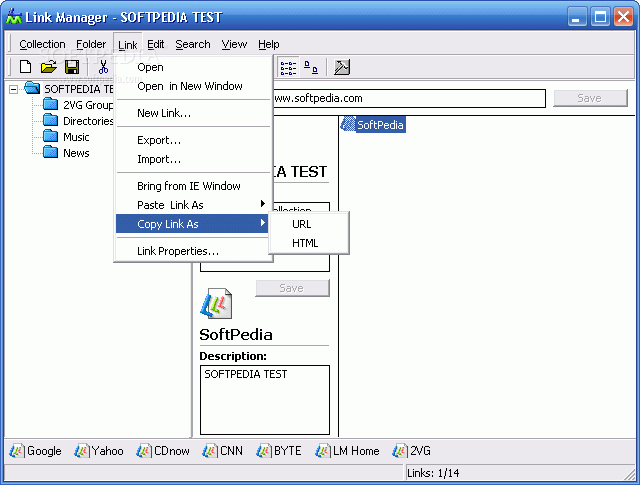Viewport: 640px width, 485px height.
Task: Choose Bring from IE Window
Action: click(x=192, y=186)
